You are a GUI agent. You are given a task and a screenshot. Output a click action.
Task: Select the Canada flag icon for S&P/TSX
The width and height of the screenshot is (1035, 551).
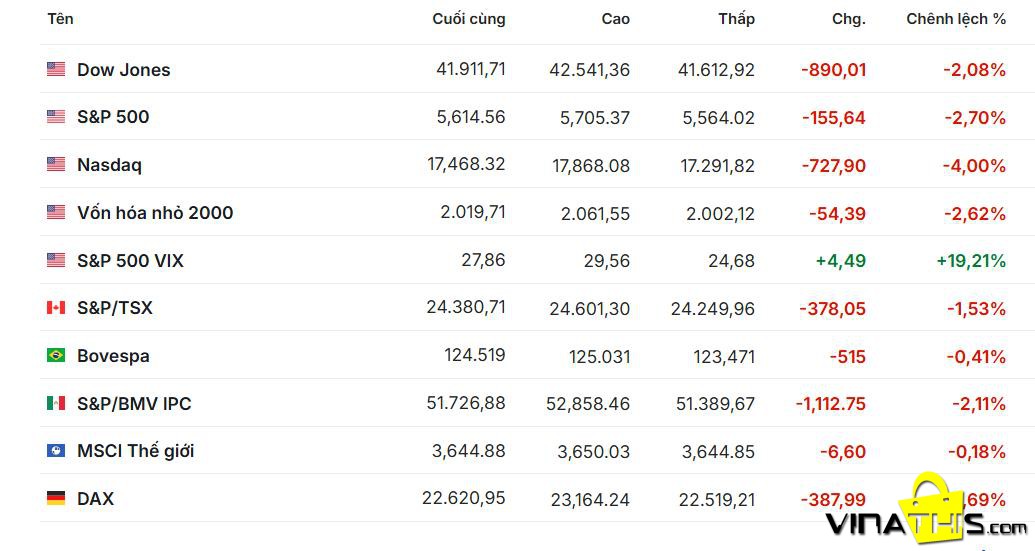pyautogui.click(x=56, y=308)
